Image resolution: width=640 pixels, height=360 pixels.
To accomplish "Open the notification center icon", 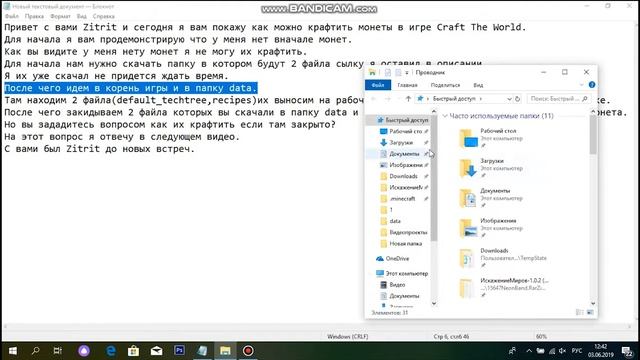I will [x=627, y=351].
